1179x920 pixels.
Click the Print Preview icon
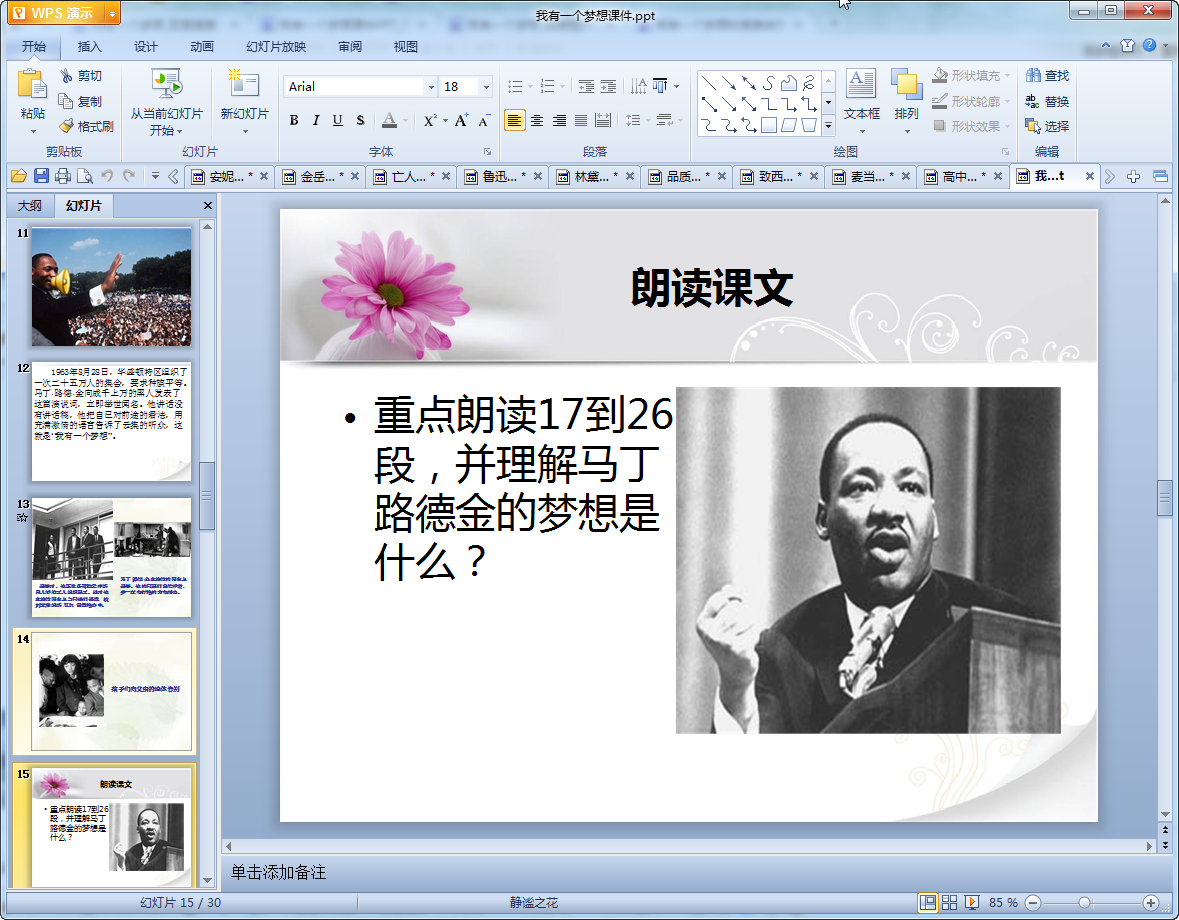tap(85, 176)
